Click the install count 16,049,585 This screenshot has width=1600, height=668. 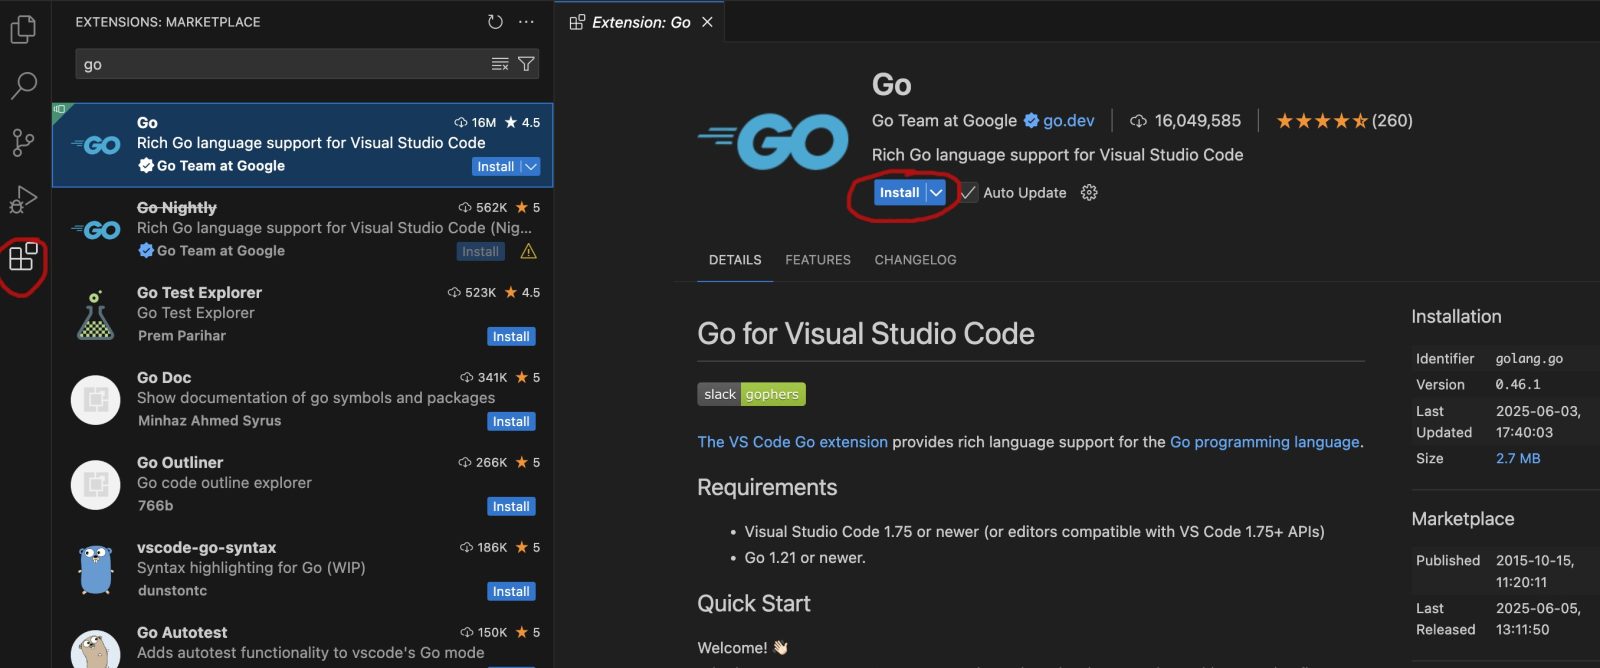coord(1185,121)
